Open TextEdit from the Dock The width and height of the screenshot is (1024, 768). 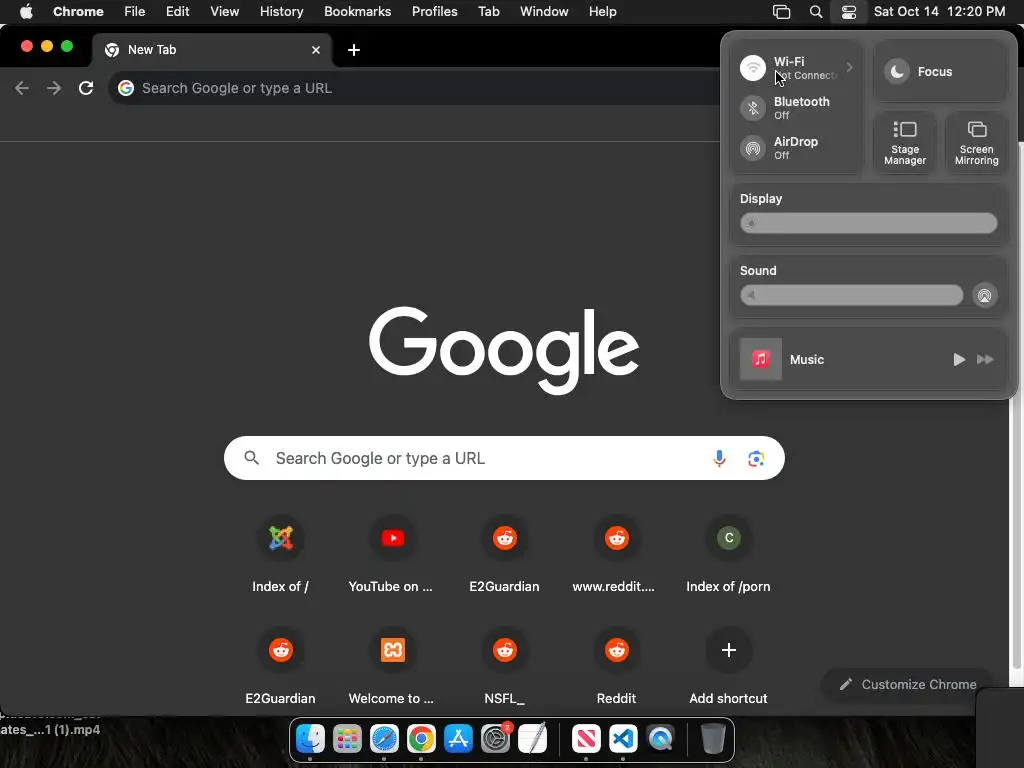532,739
